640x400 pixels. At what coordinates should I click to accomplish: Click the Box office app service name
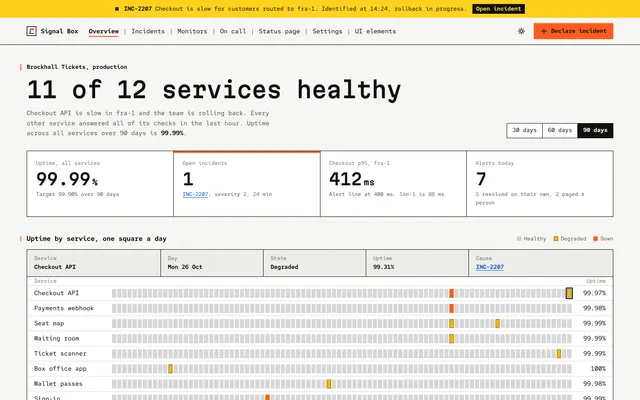pyautogui.click(x=60, y=369)
